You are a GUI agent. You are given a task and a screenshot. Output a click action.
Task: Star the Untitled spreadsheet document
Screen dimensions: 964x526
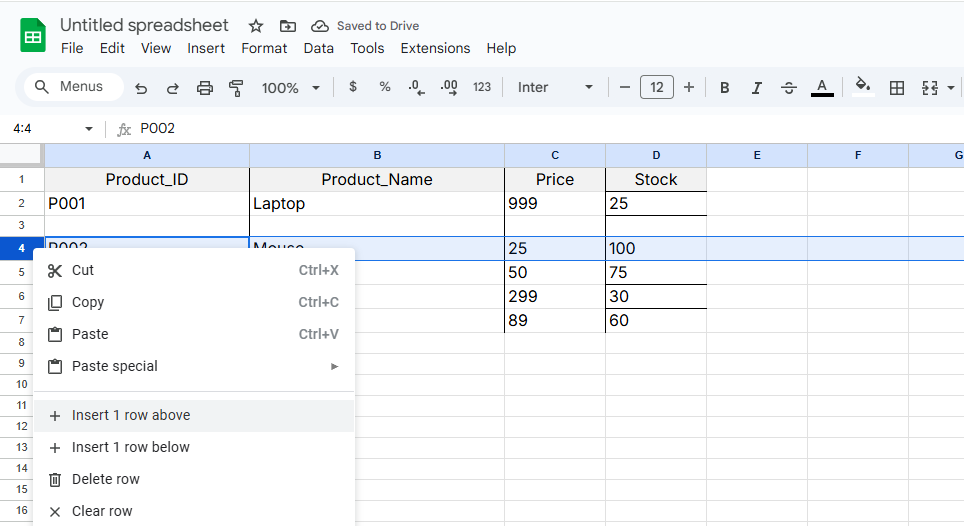256,26
